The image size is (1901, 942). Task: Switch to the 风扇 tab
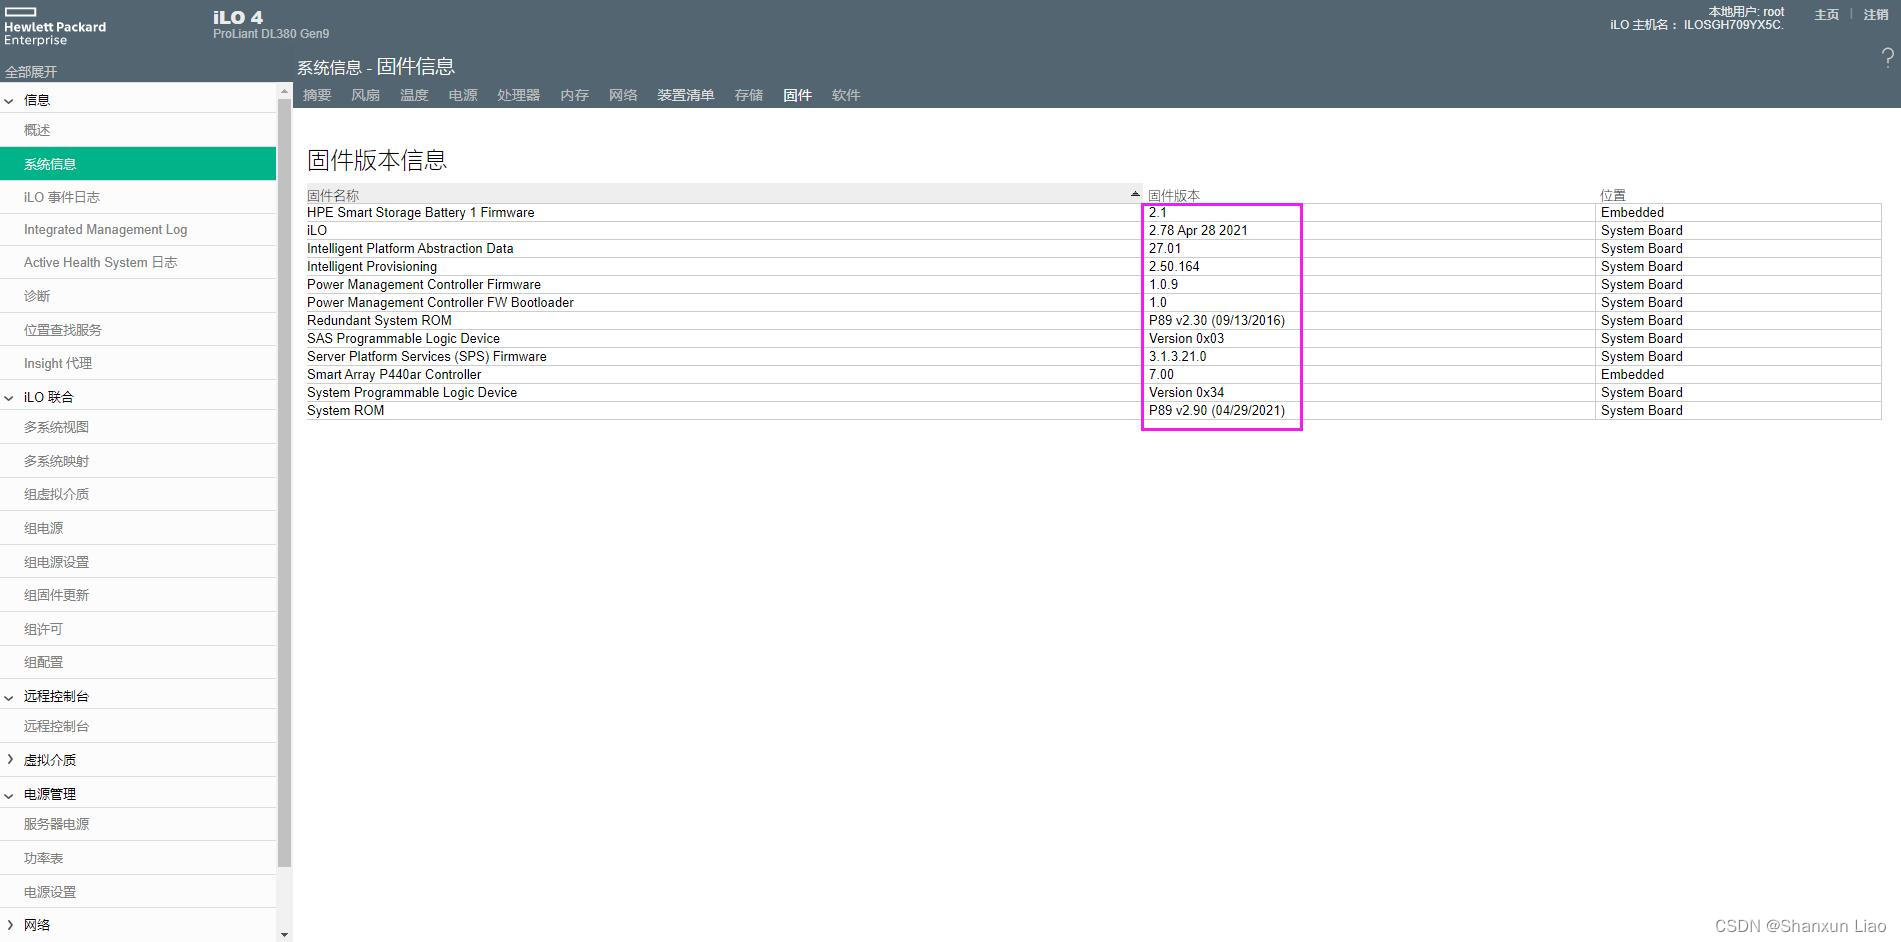click(365, 95)
